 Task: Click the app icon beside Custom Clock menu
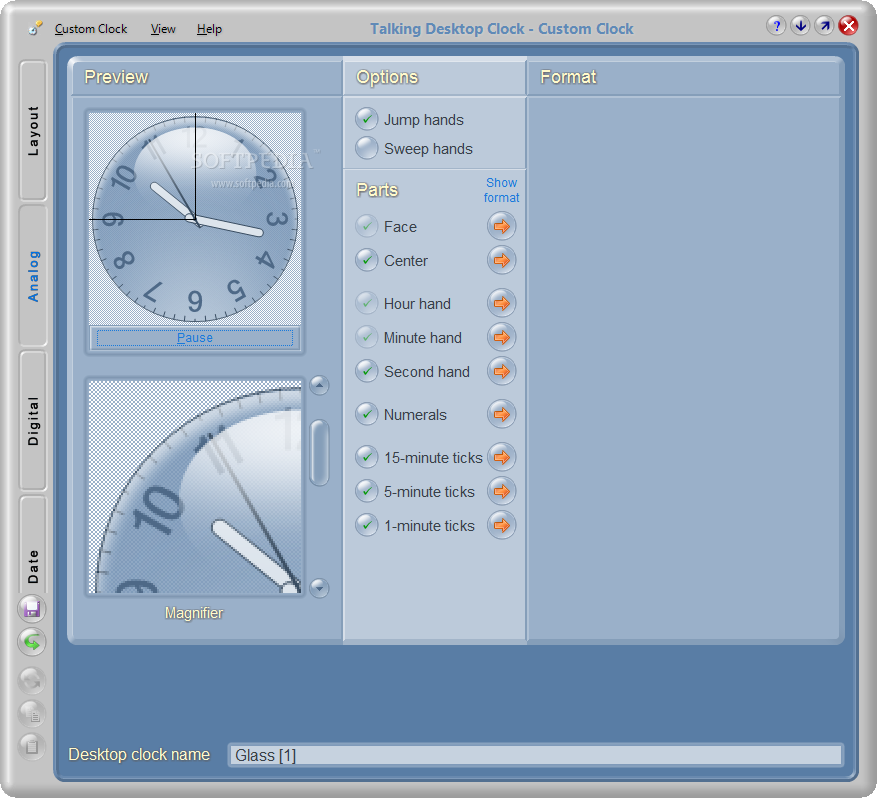click(x=35, y=28)
